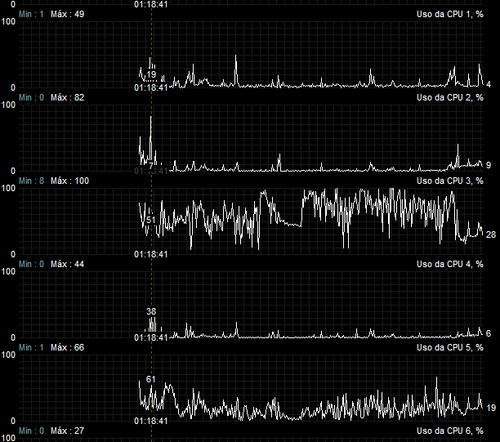This screenshot has width=500, height=442.
Task: Click cursor reading 61 on CPU 5 graph
Action: pyautogui.click(x=151, y=379)
